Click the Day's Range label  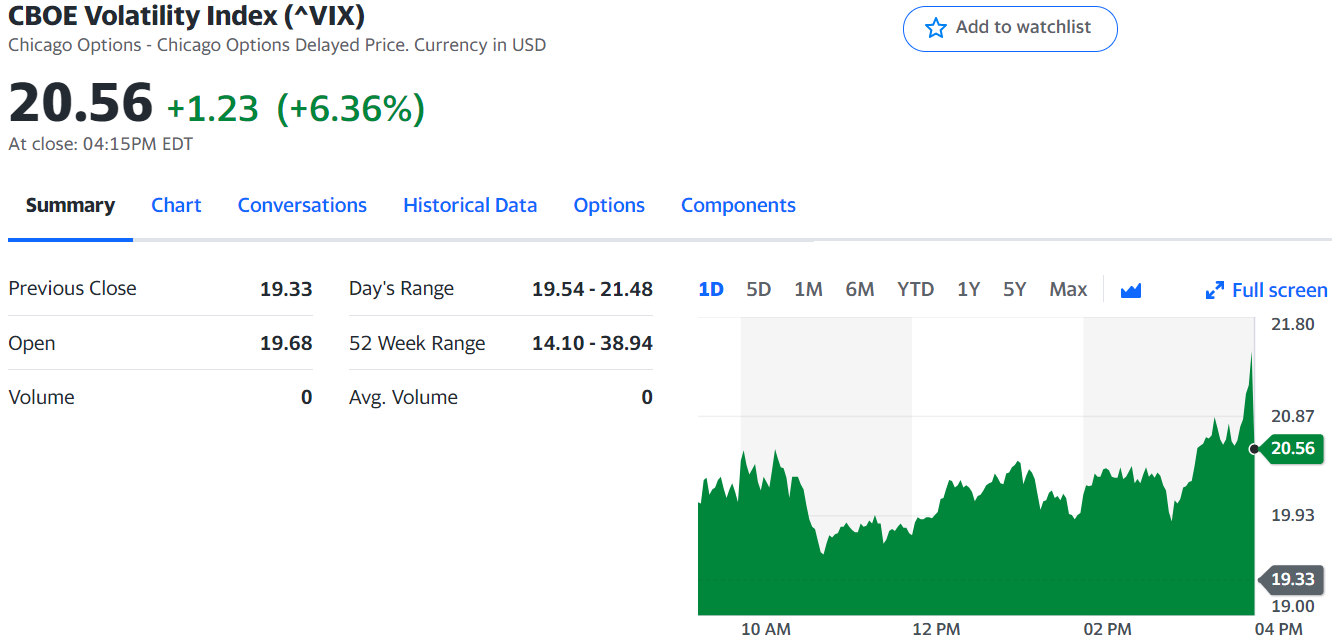401,289
